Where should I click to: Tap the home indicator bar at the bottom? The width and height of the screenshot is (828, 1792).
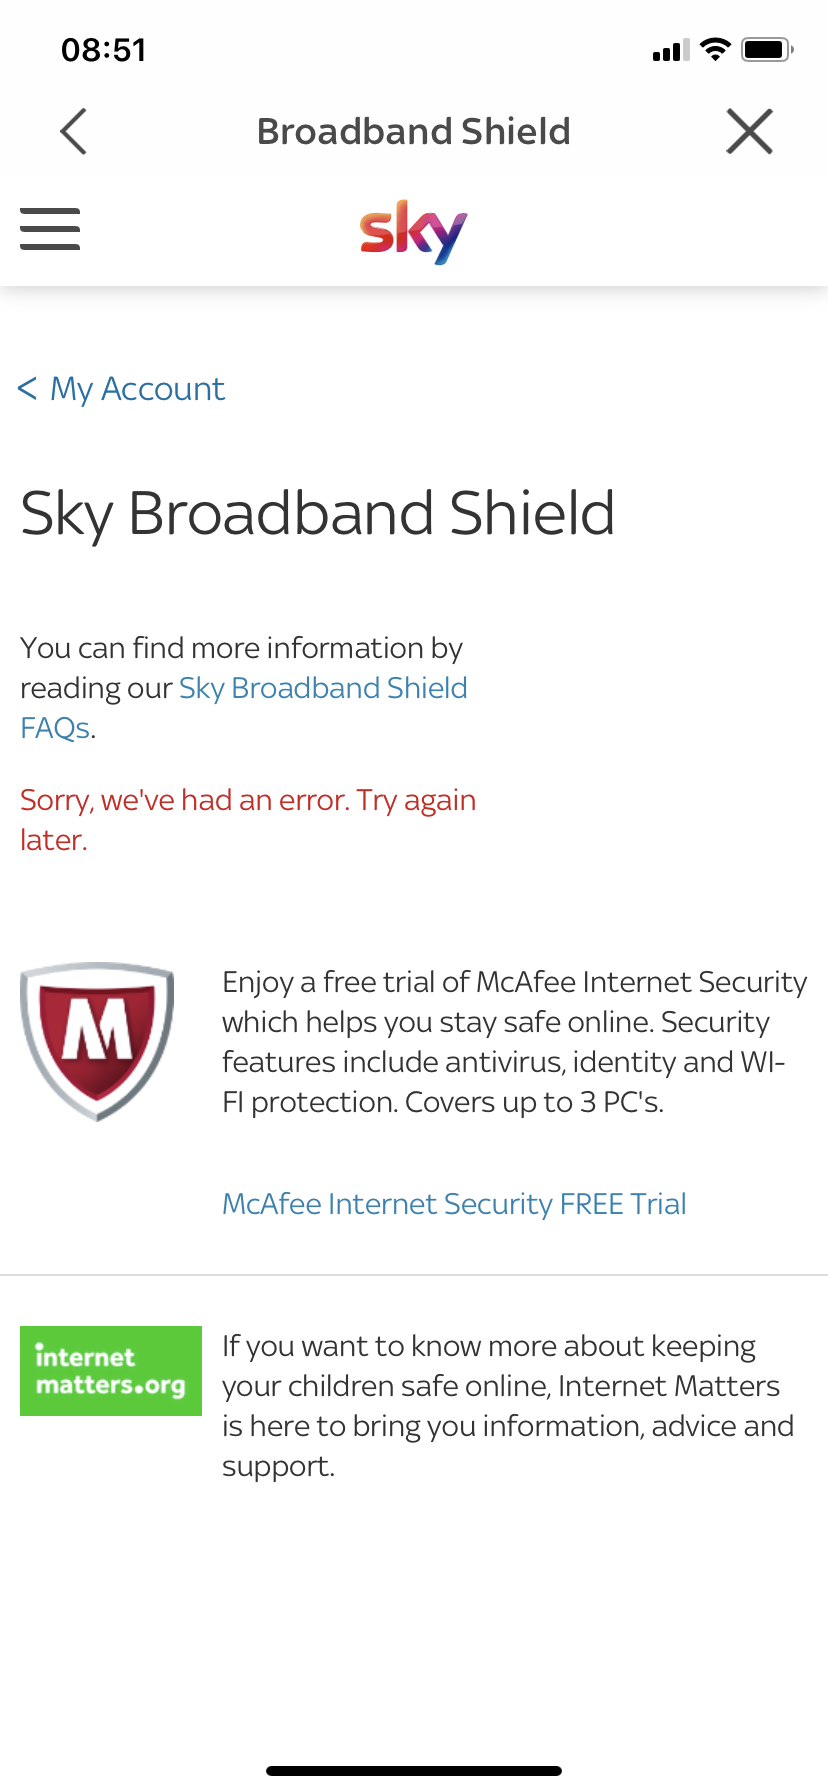[414, 1771]
